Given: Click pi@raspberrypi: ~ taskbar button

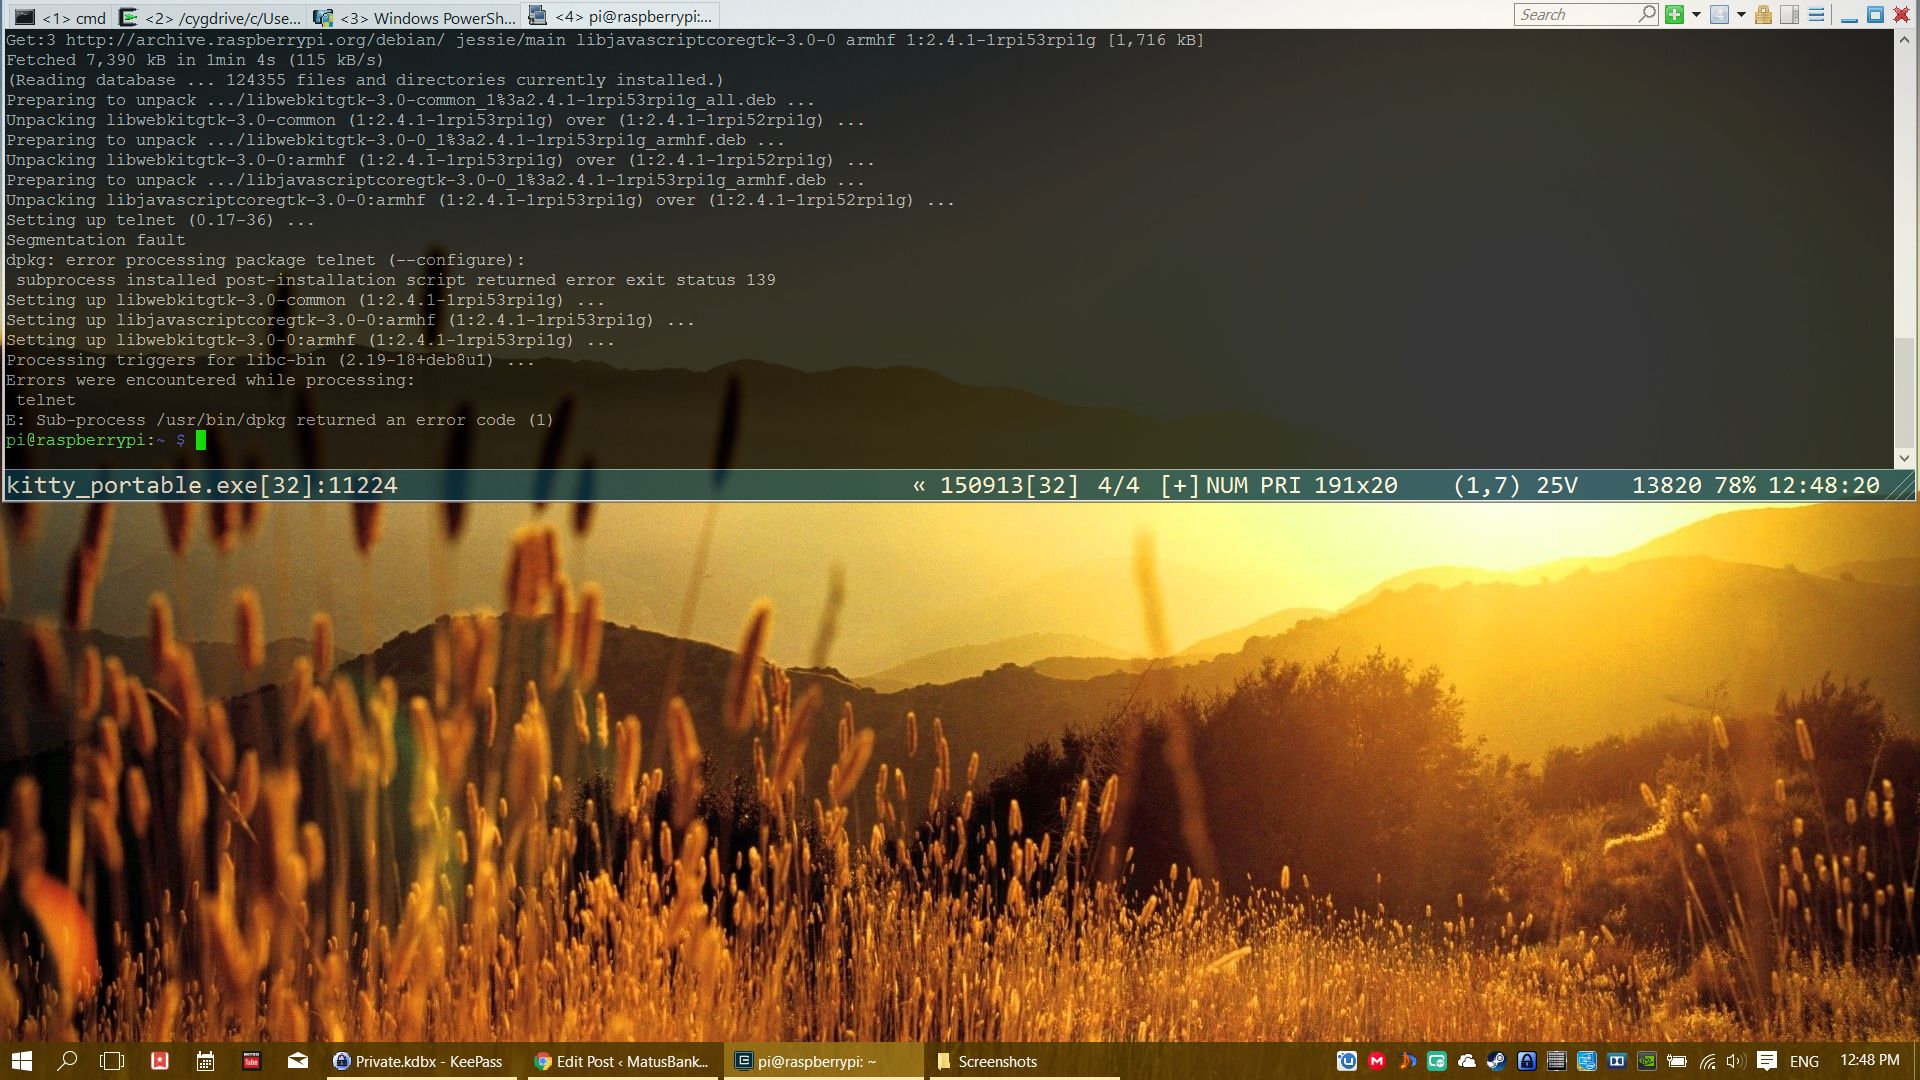Looking at the screenshot, I should tap(822, 1061).
